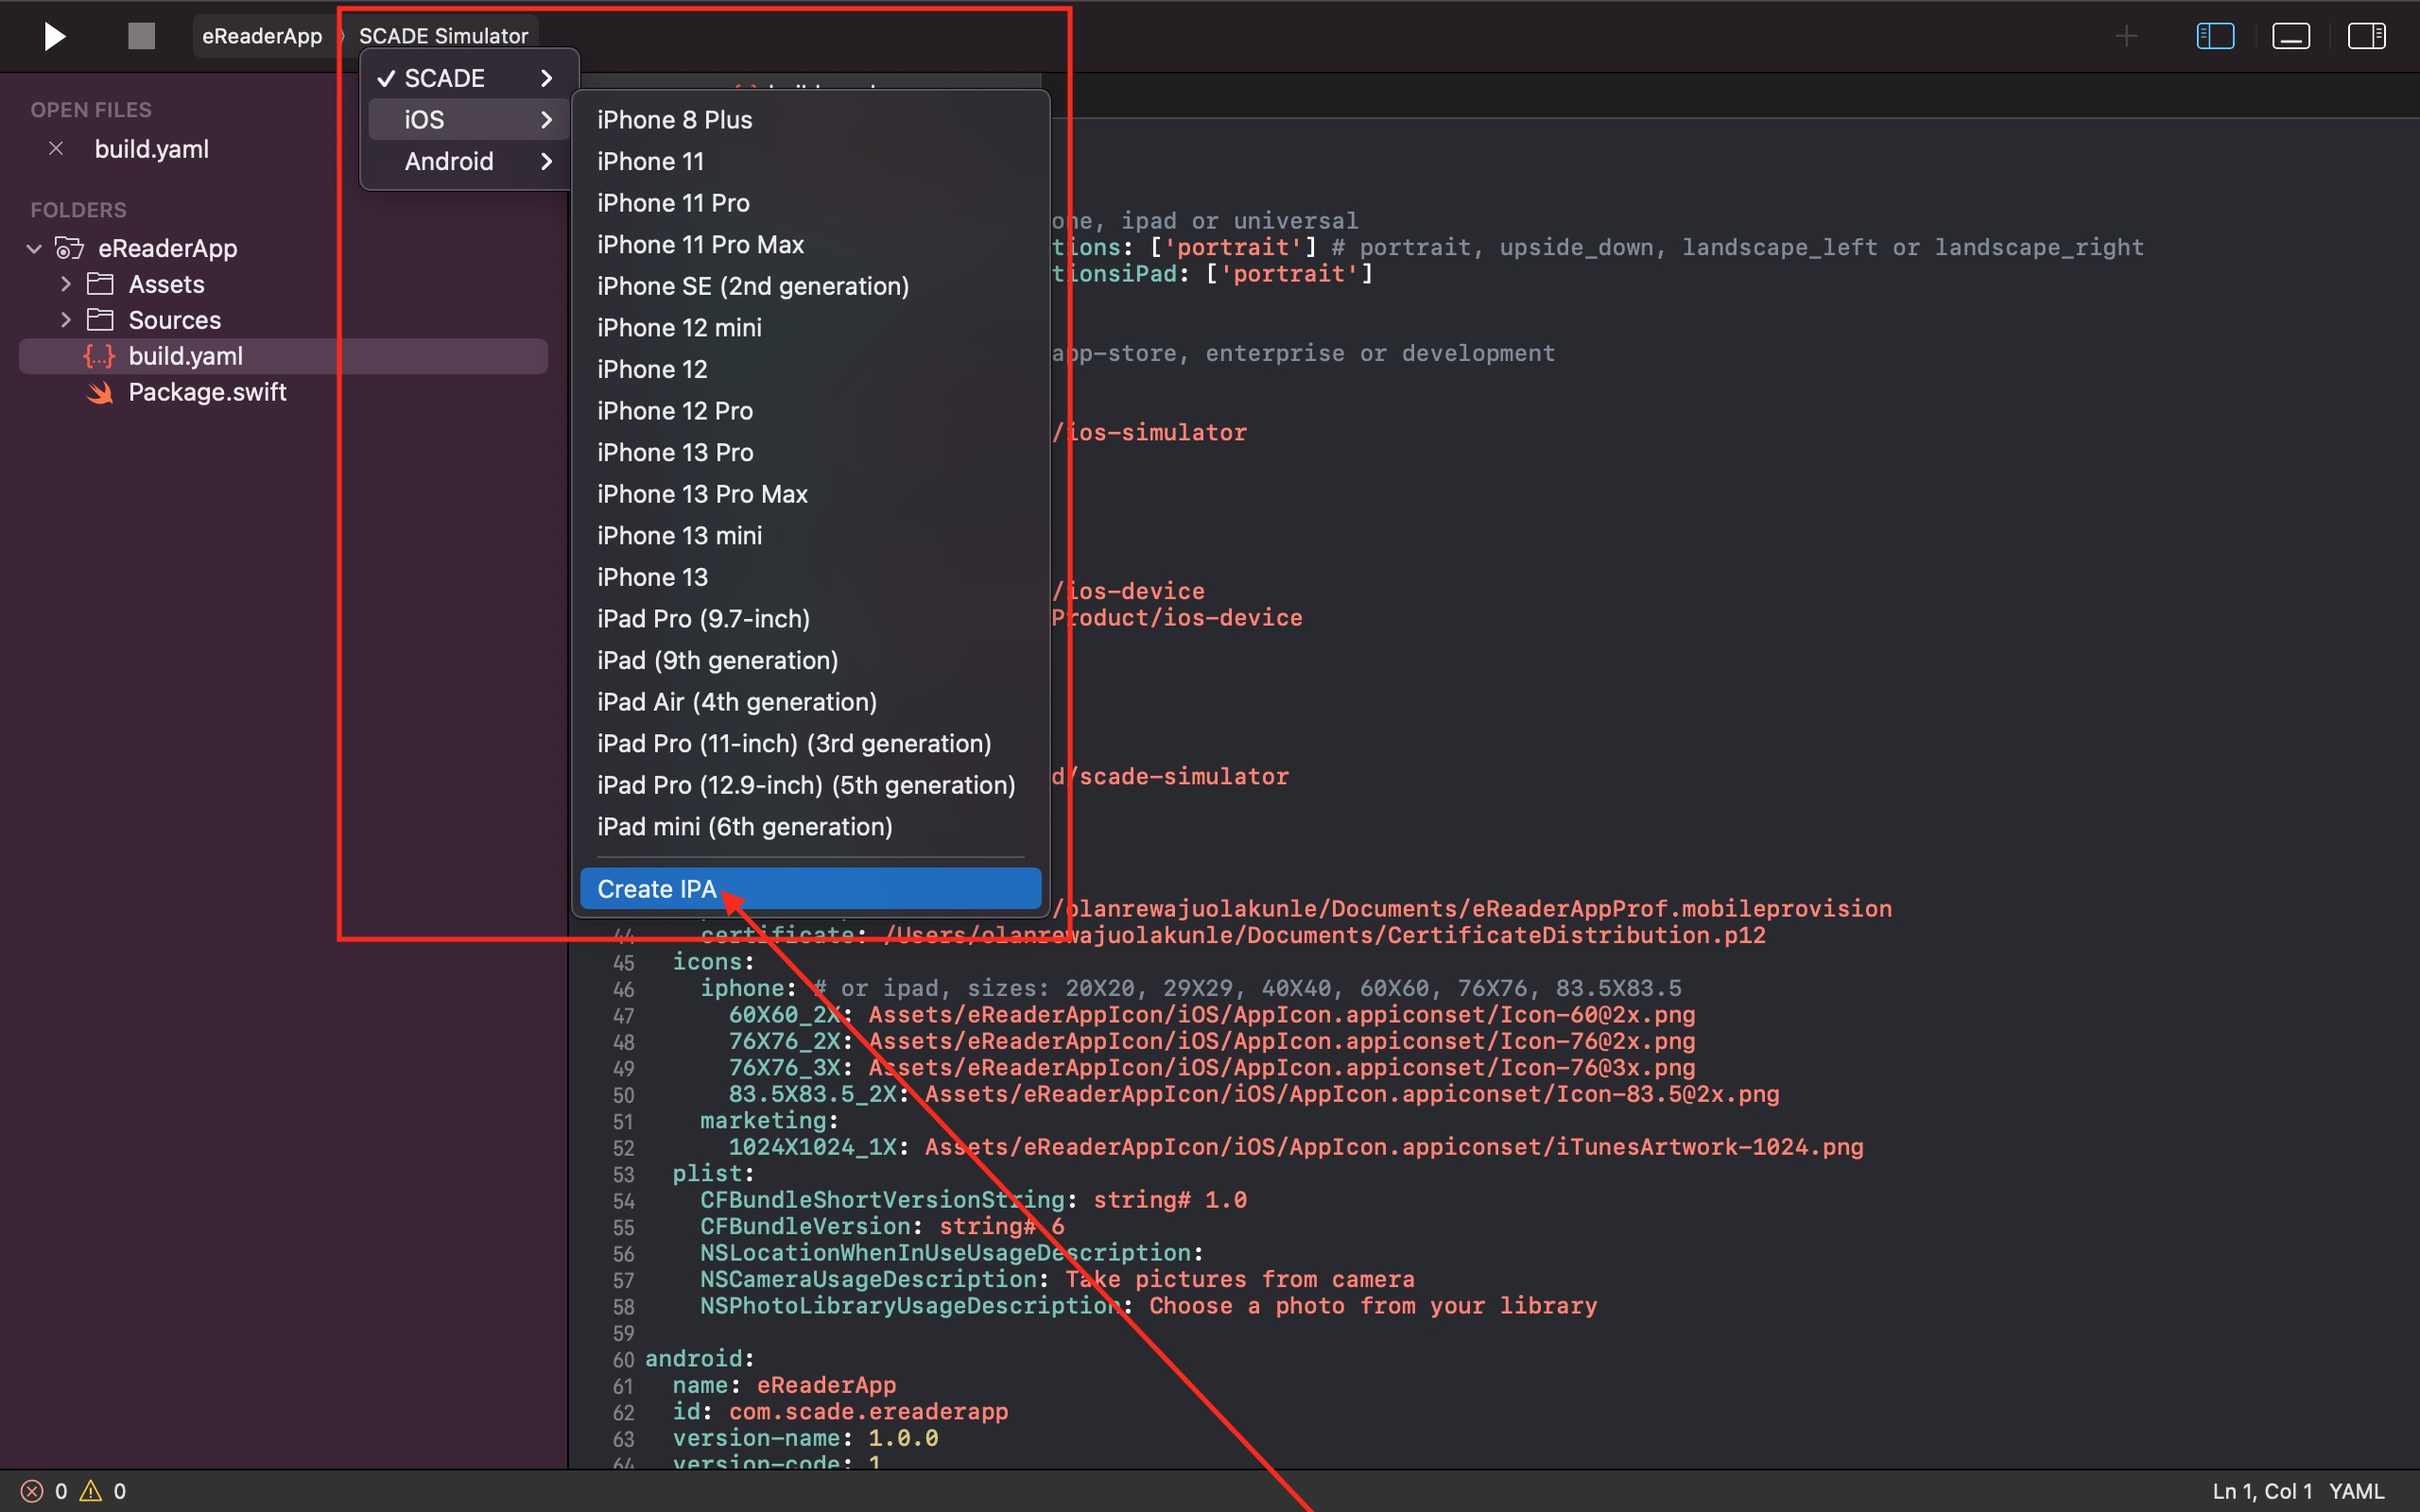Select iPhone 13 Pro simulator target
This screenshot has height=1512, width=2420.
point(676,451)
